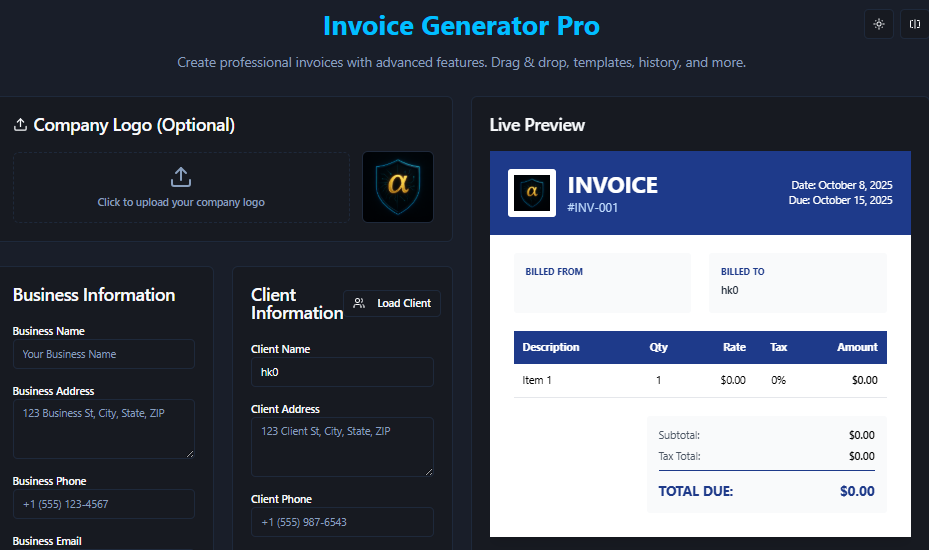
Task: Click the INVOICE heading in preview
Action: pos(612,186)
